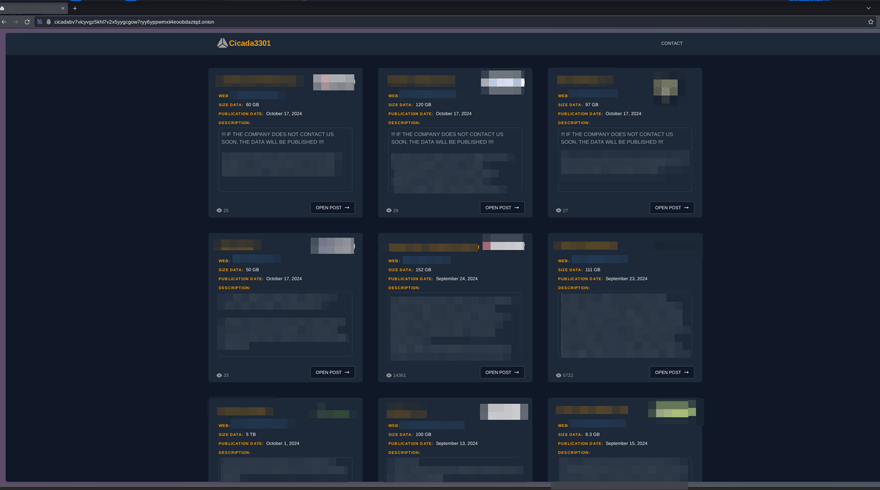This screenshot has height=490, width=880.
Task: Click the browser back arrow
Action: (4, 22)
